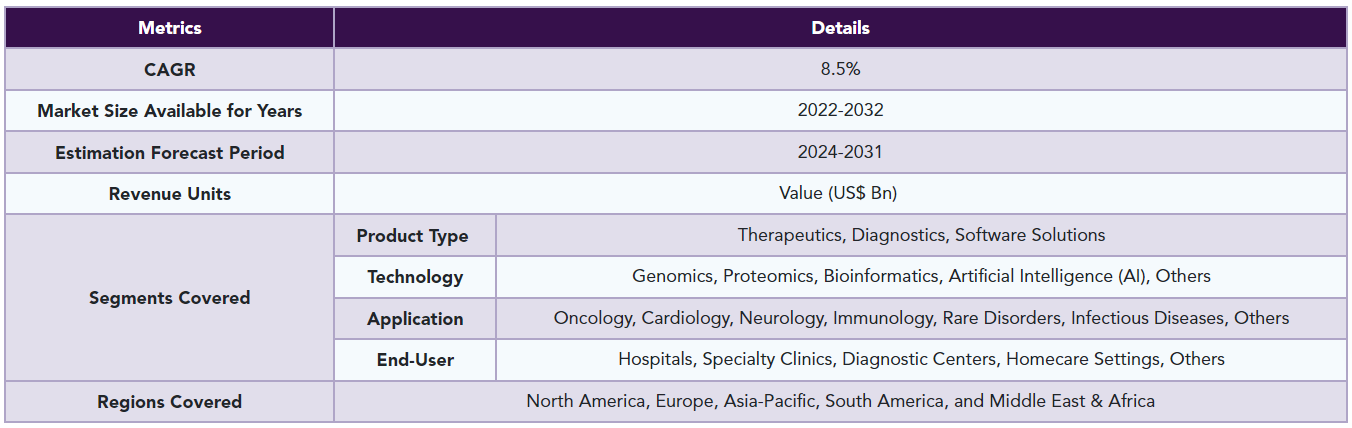
Task: Select the CAGR row label
Action: (169, 69)
